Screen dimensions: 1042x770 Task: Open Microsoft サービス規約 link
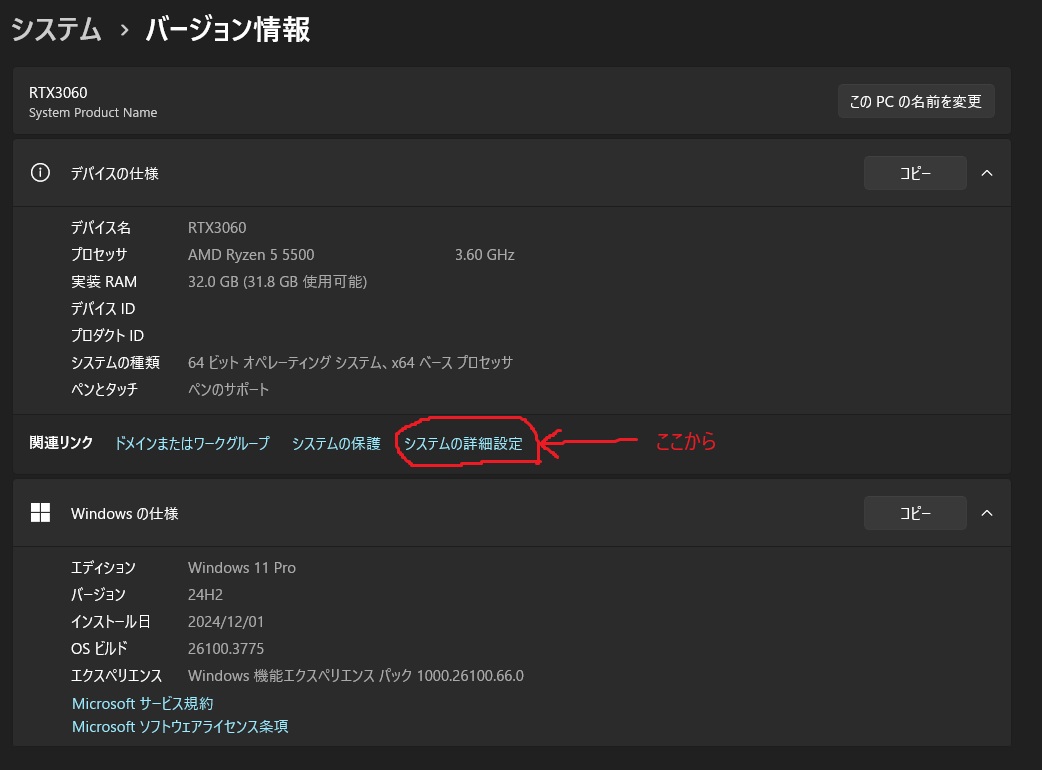tap(142, 703)
